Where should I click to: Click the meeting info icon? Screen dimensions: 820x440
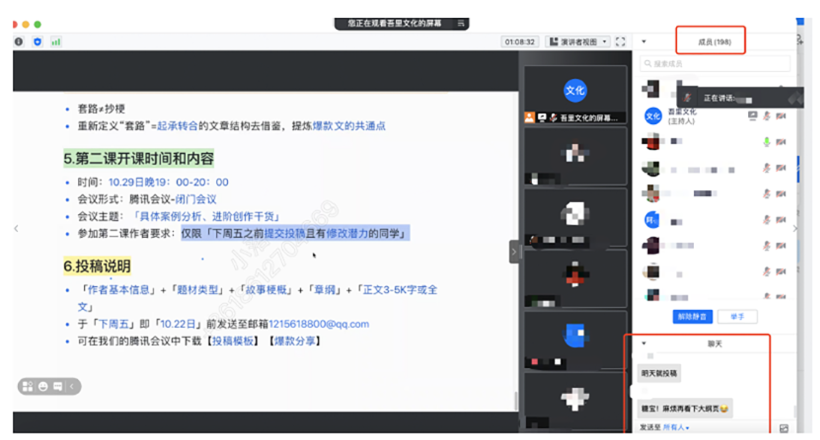tap(18, 42)
